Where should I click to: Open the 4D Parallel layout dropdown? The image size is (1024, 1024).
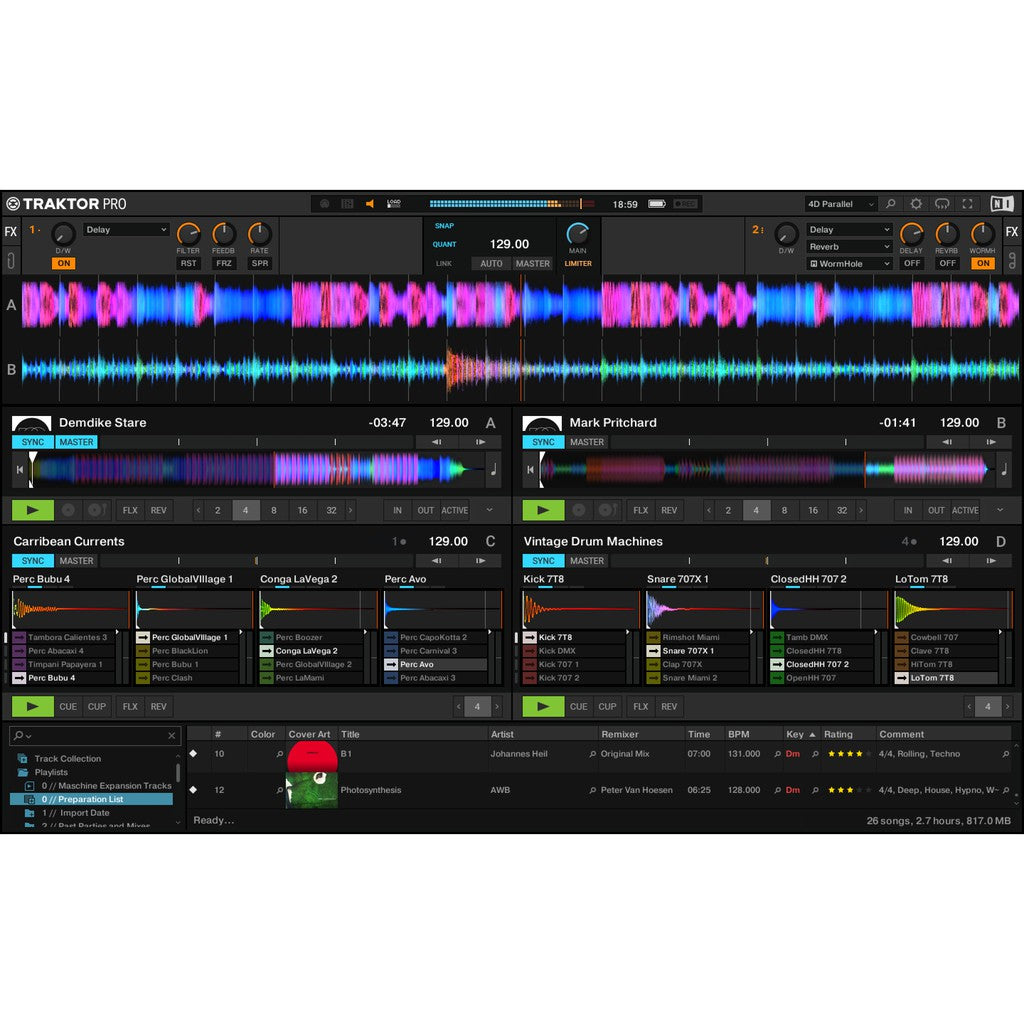[840, 203]
